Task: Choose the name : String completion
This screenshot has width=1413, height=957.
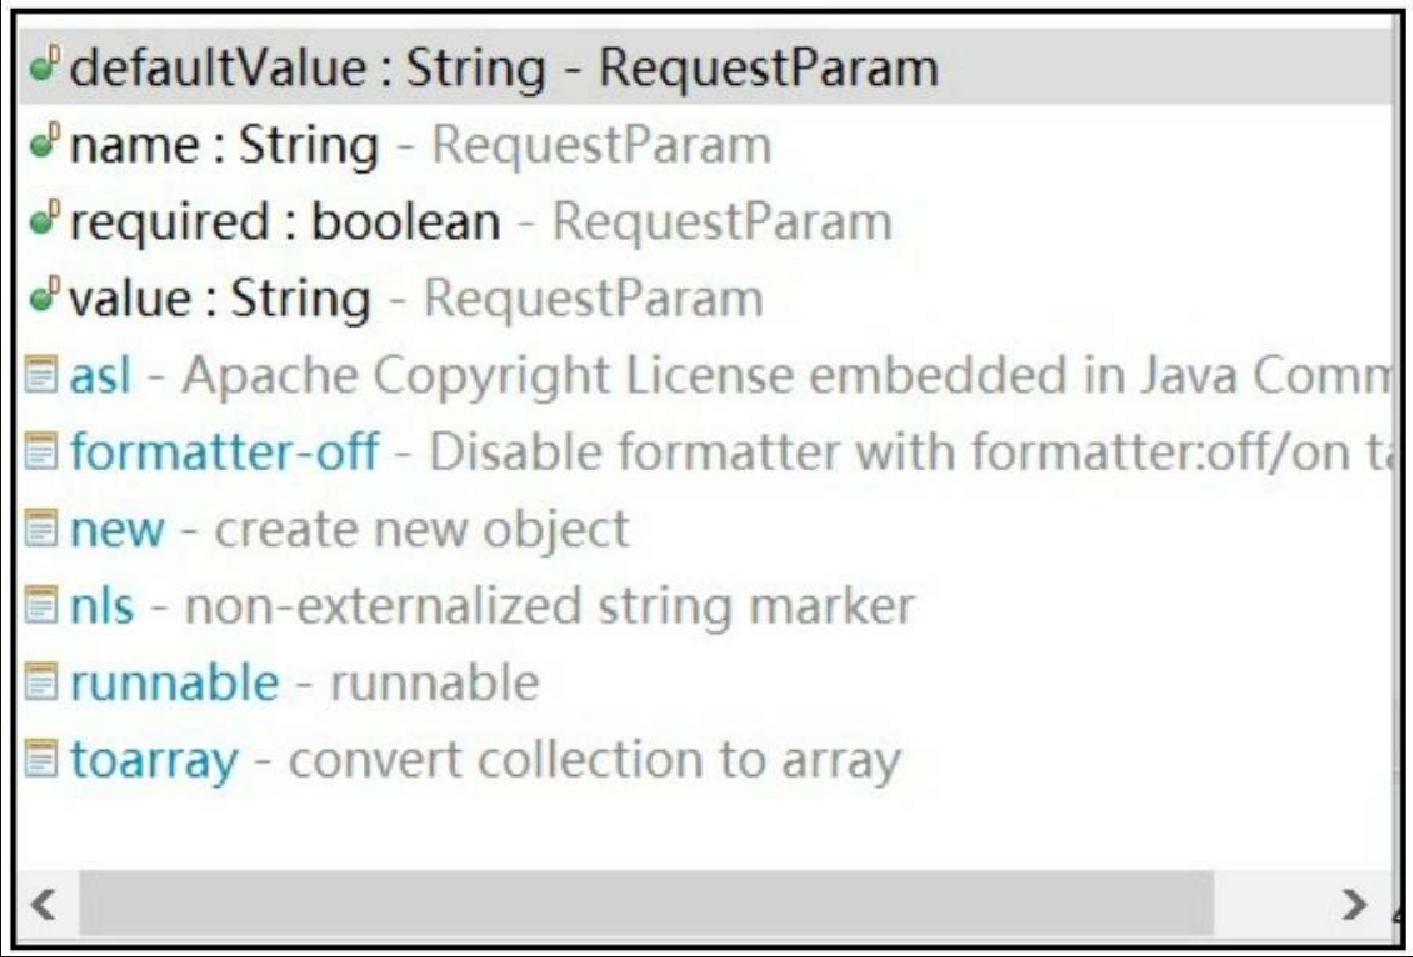Action: coord(705,144)
